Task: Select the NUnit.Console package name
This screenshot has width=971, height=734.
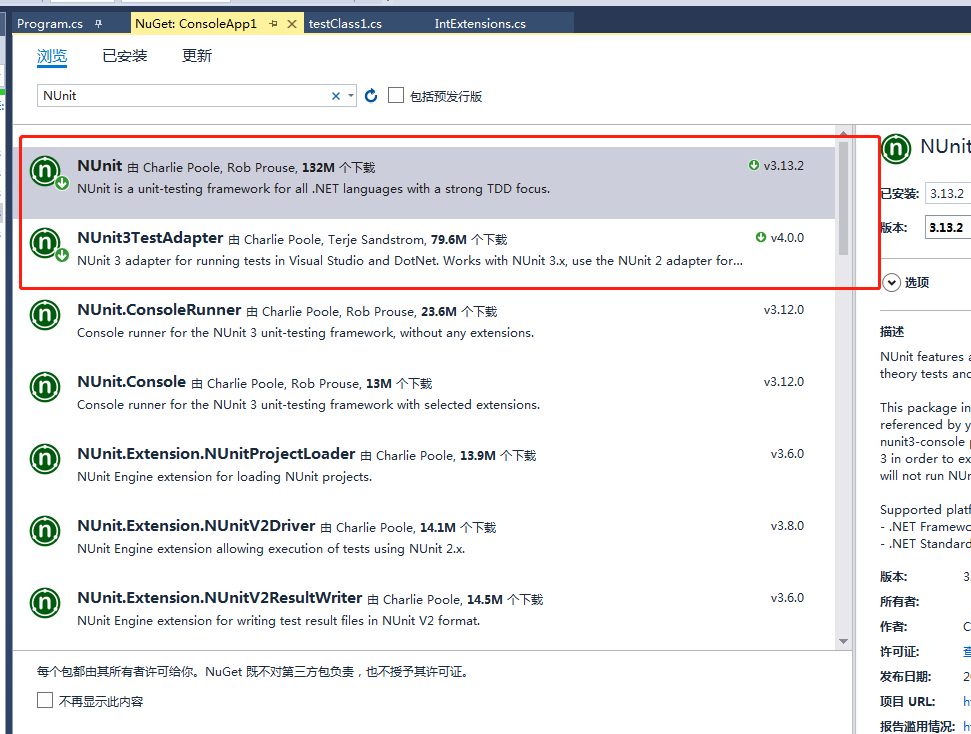Action: [x=131, y=382]
